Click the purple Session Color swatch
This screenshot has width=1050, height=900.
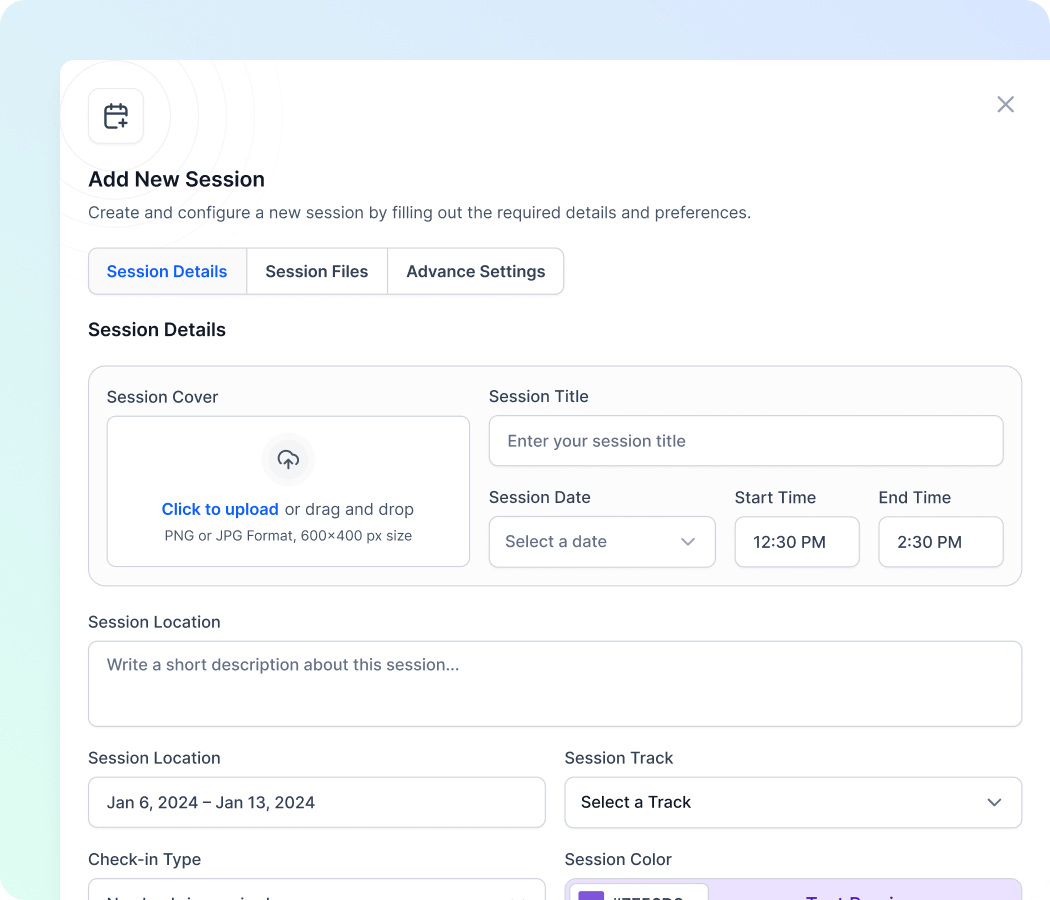point(591,895)
